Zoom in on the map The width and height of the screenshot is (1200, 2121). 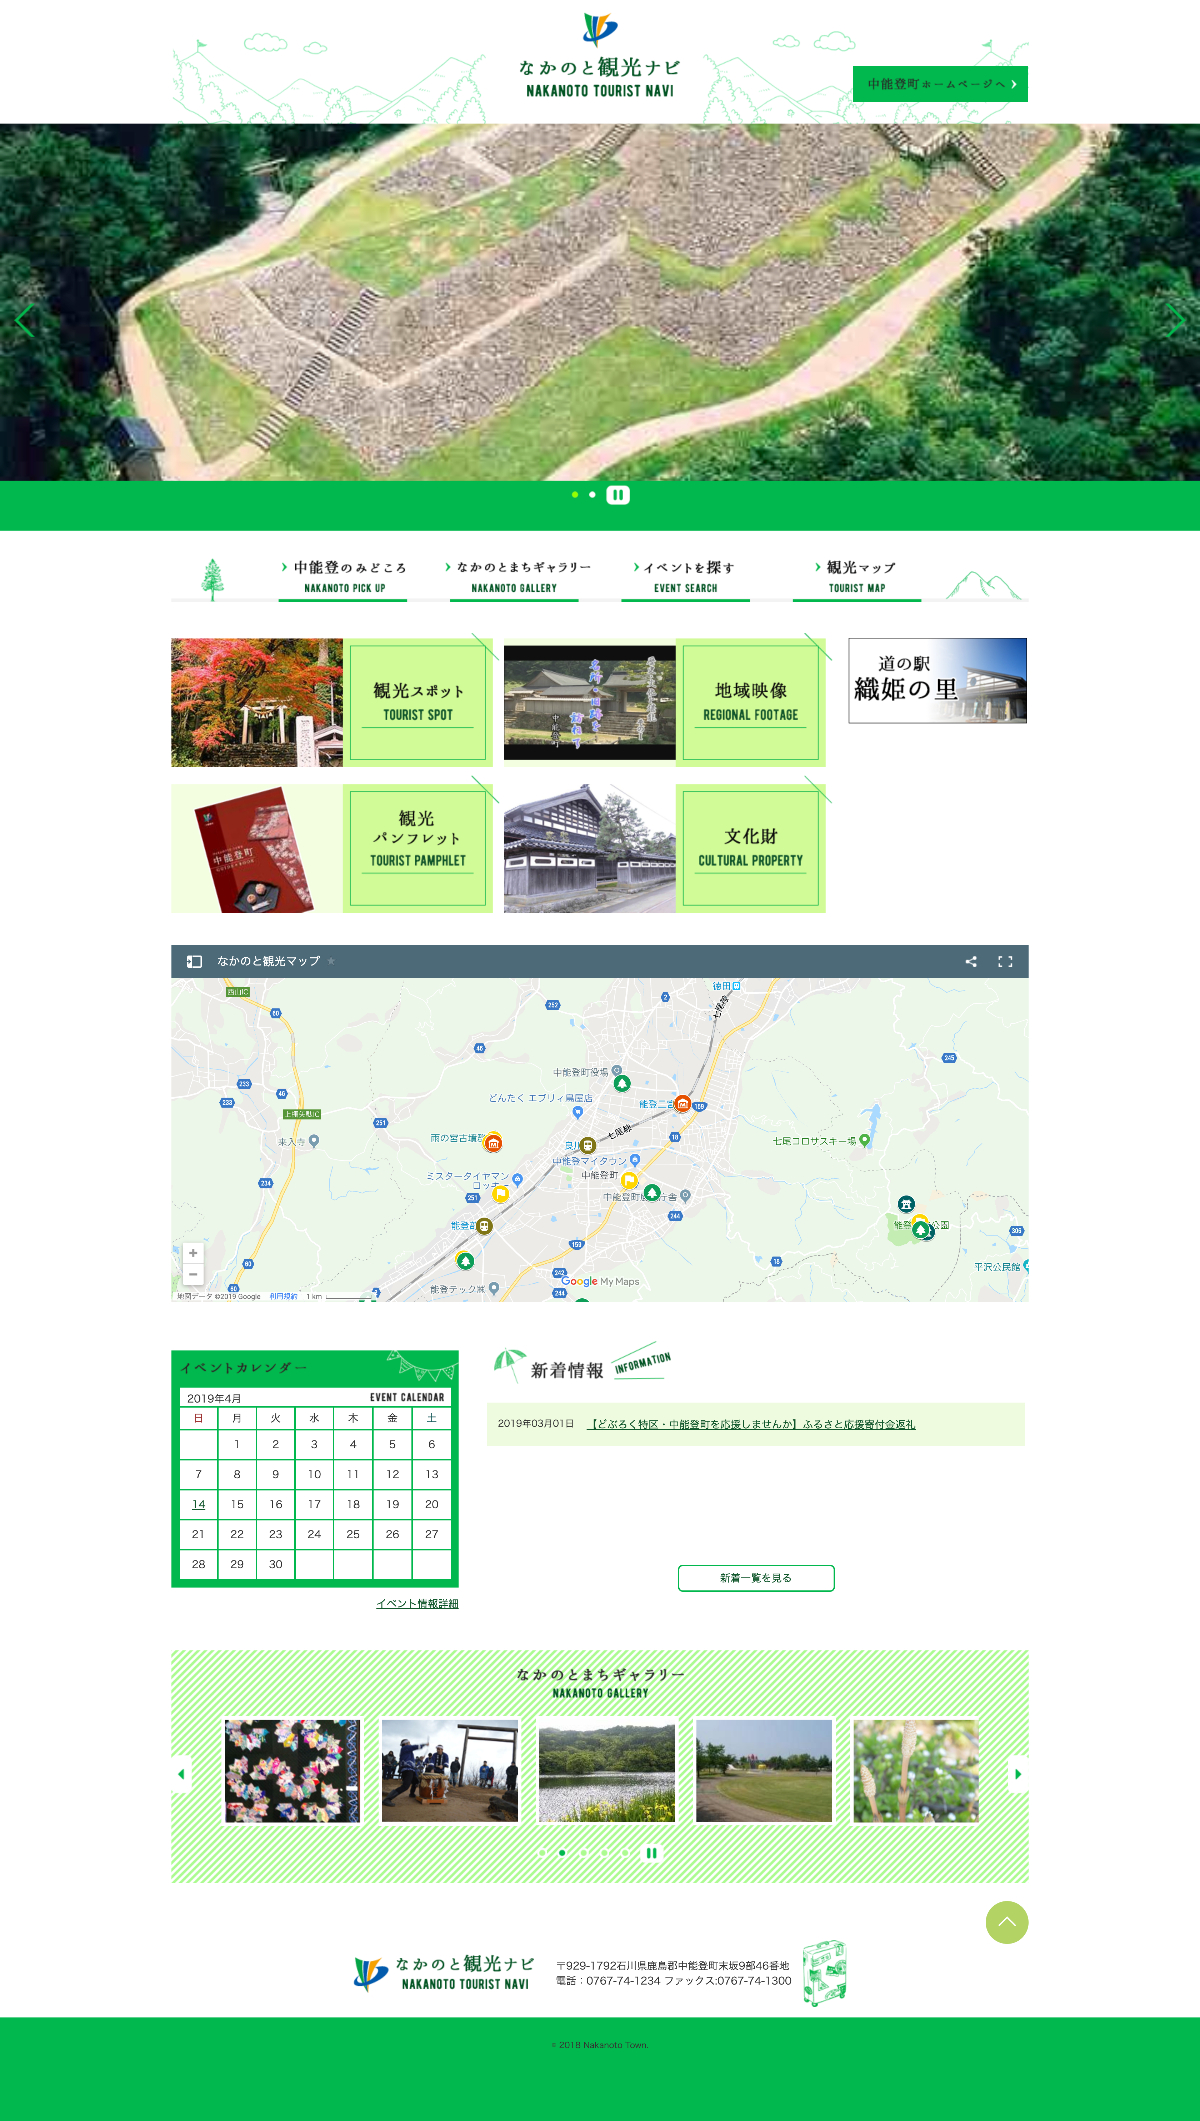(193, 1253)
